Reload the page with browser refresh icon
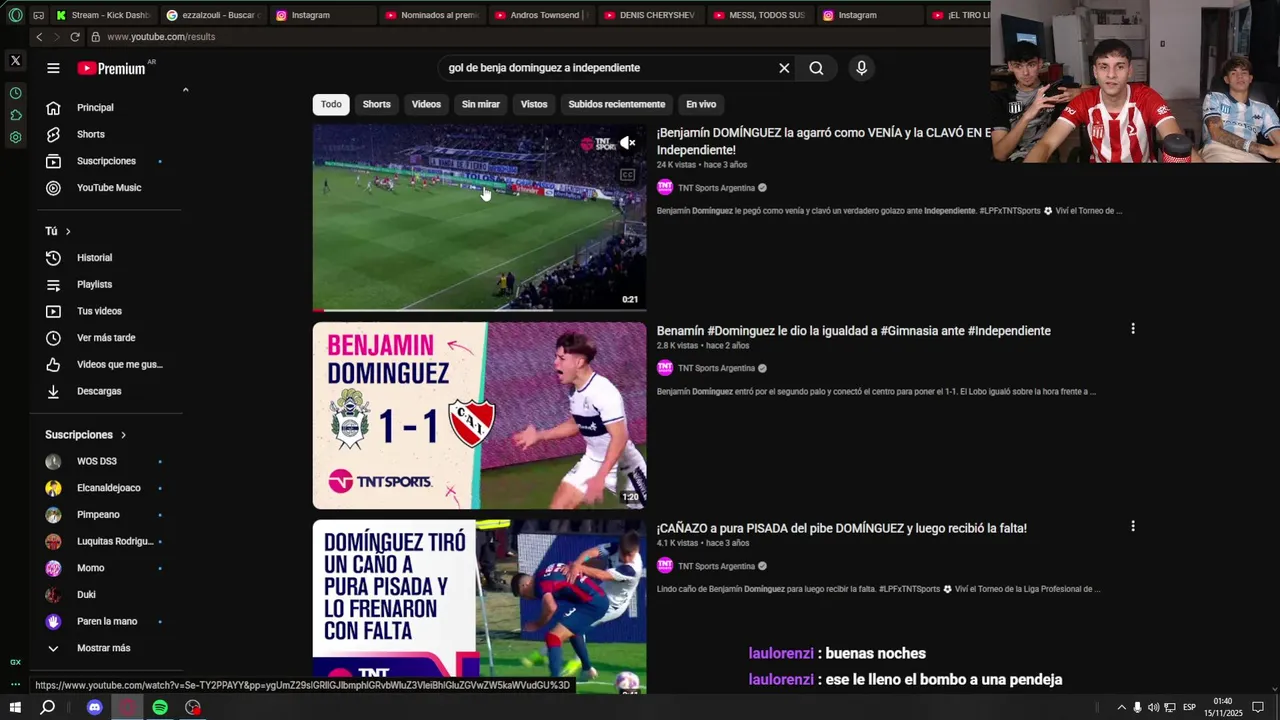This screenshot has width=1280, height=720. pyautogui.click(x=74, y=37)
